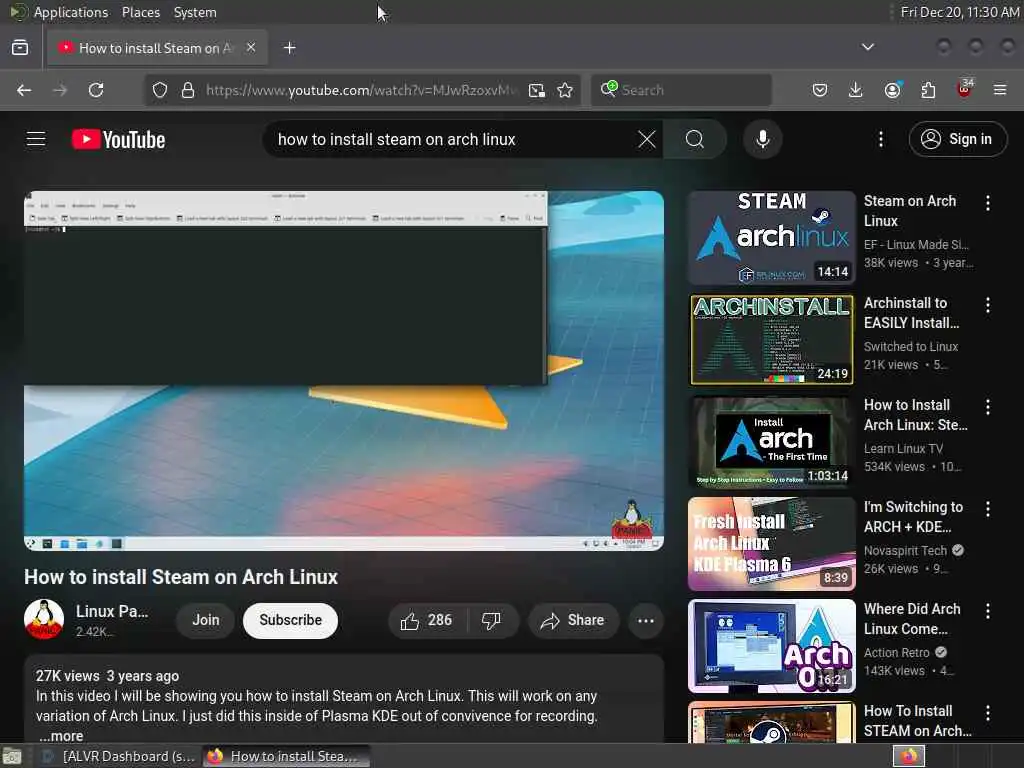The height and width of the screenshot is (768, 1024).
Task: Open the ARCHINSTALL thumbnail 24:19
Action: point(771,340)
